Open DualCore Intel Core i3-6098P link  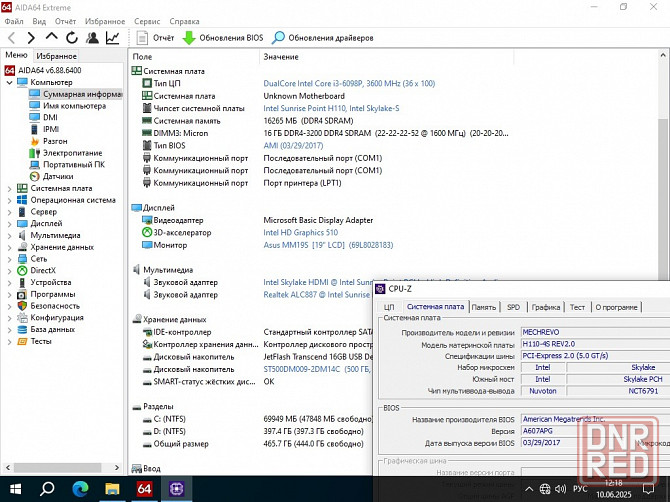349,83
